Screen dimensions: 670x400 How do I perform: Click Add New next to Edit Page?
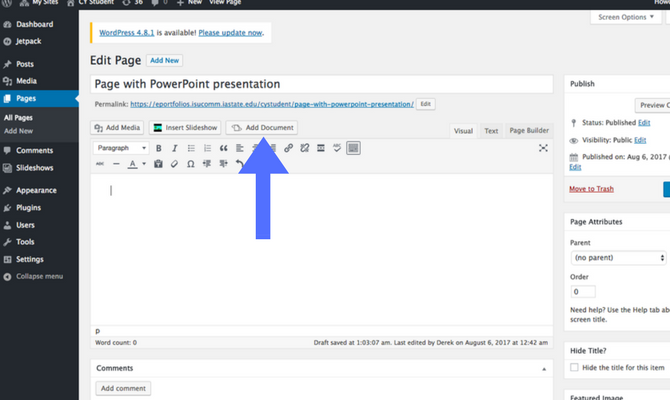(x=165, y=60)
